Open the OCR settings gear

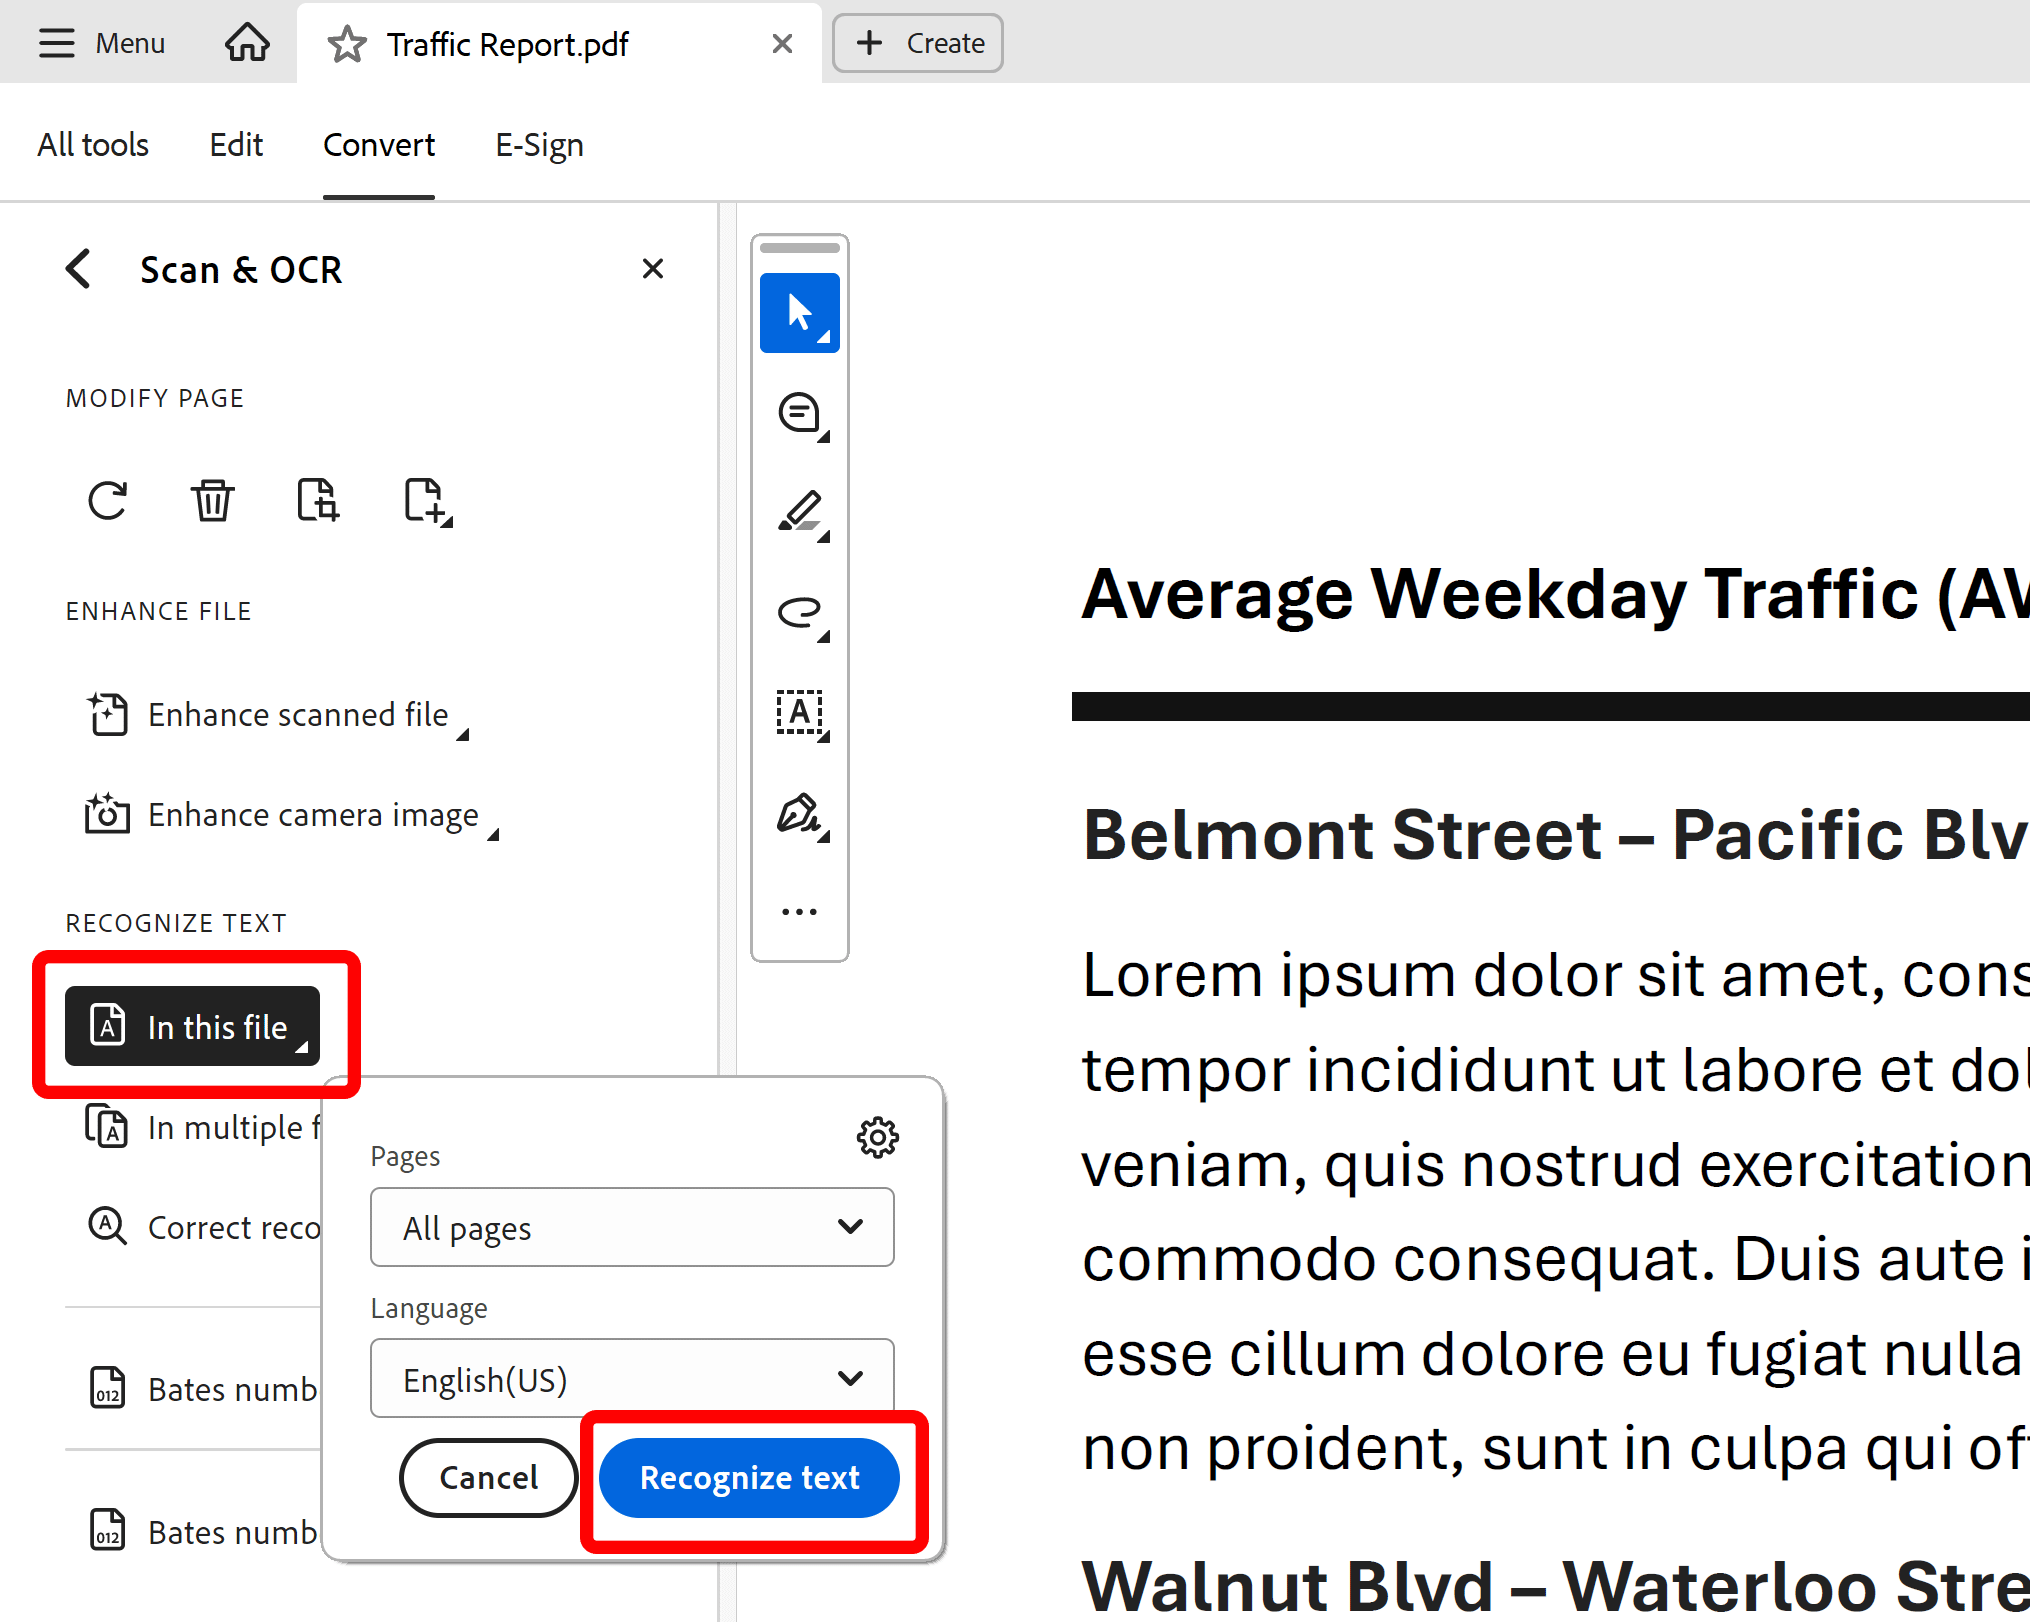(877, 1137)
